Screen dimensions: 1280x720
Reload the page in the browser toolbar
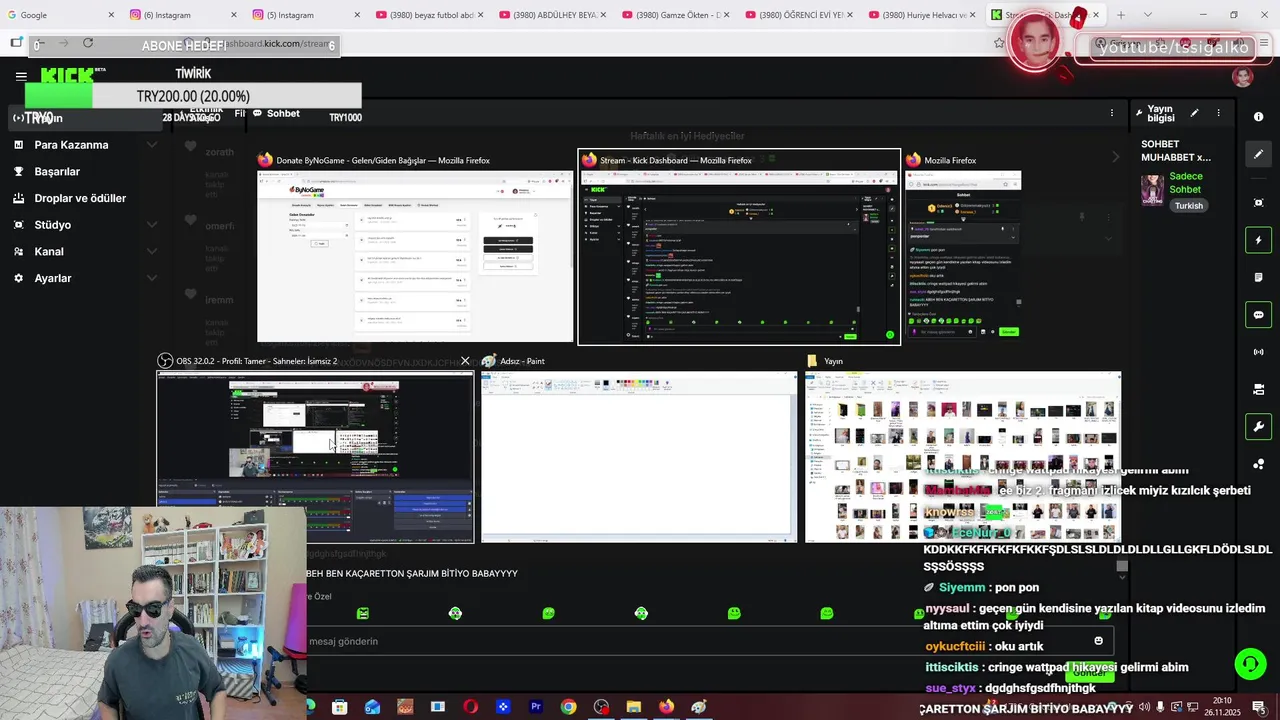point(88,43)
